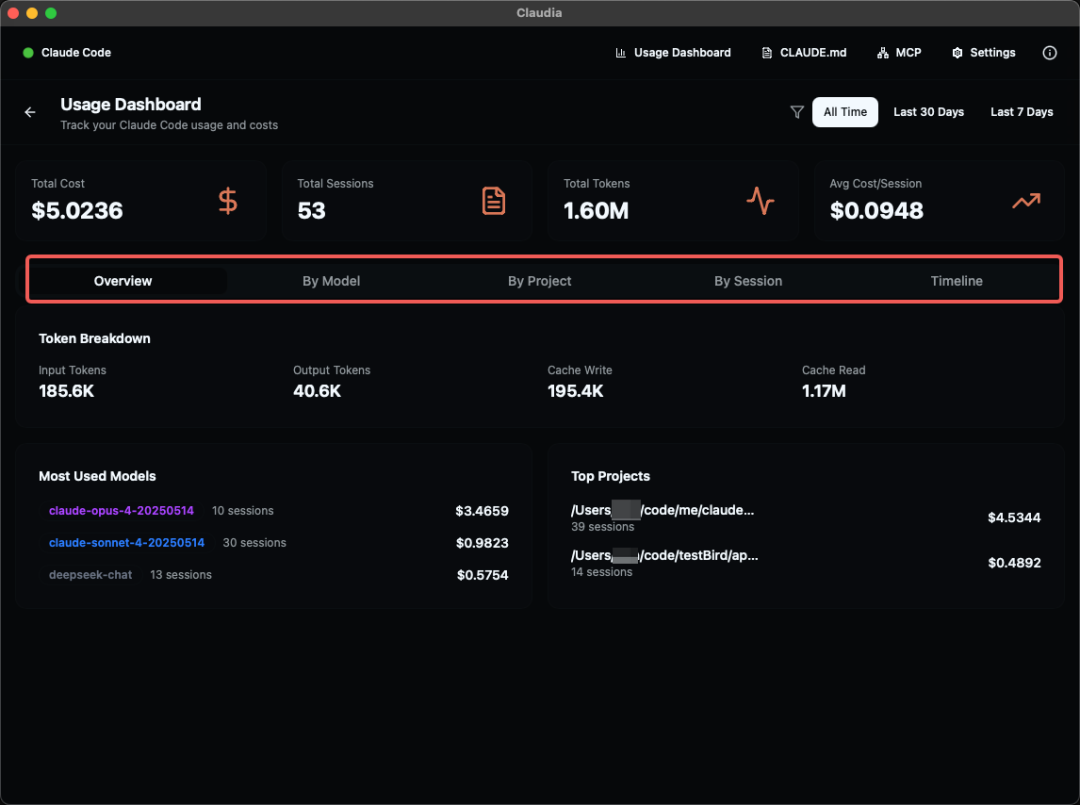Viewport: 1080px width, 805px height.
Task: Click the Token Breakdown heading
Action: tap(94, 339)
